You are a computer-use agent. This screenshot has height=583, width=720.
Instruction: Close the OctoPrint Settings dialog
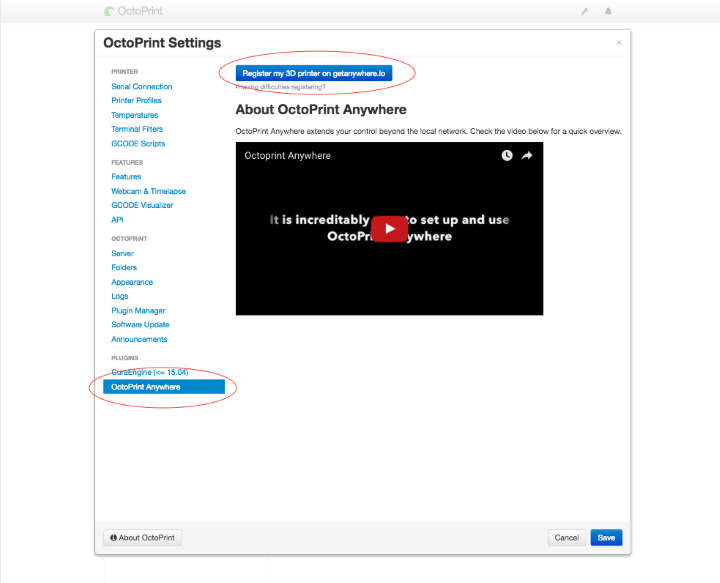coord(619,43)
